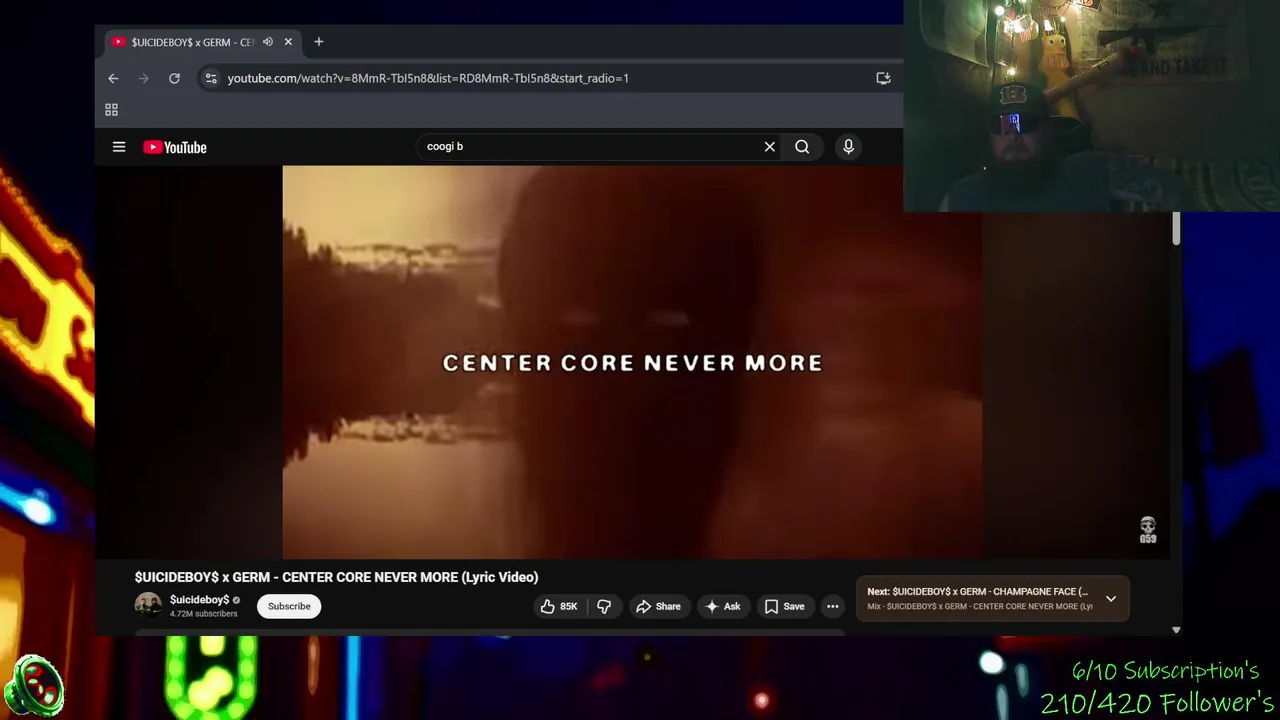This screenshot has width=1280, height=720.
Task: Click the green alert icon in stream overlay
Action: 34,687
